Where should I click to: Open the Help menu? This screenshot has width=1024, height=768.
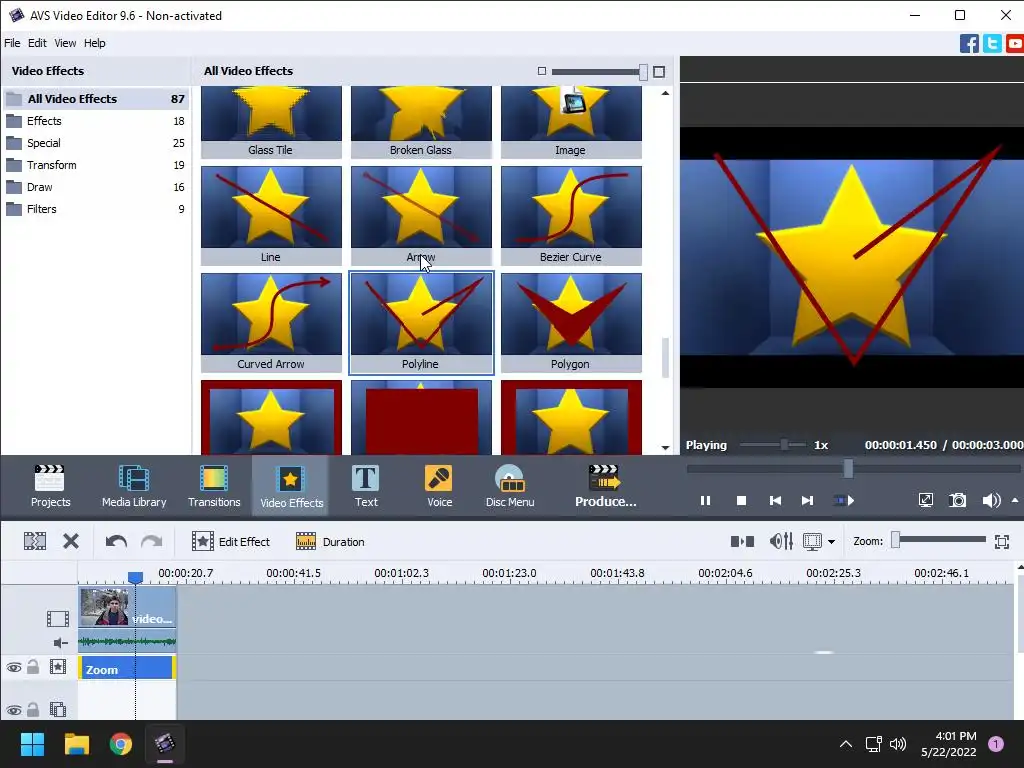tap(95, 43)
